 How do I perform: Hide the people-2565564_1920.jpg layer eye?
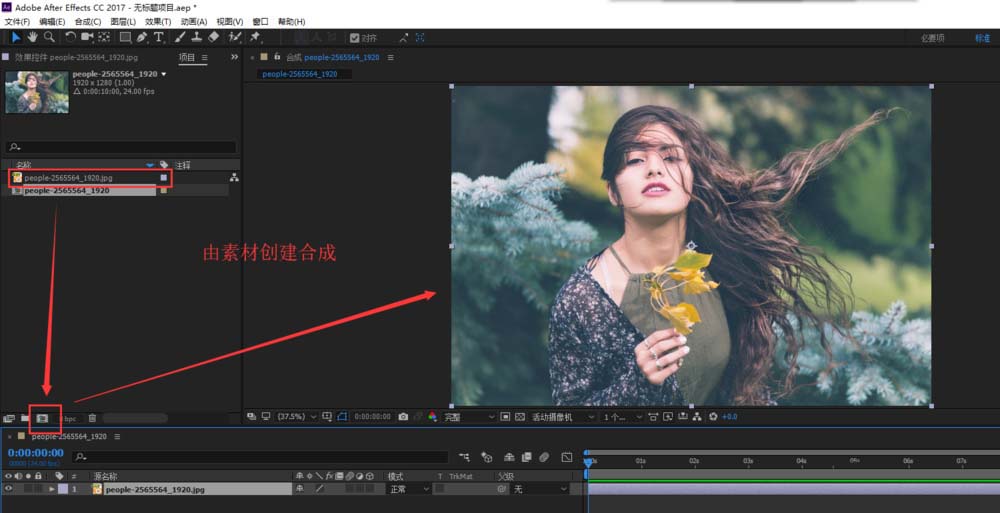8,489
